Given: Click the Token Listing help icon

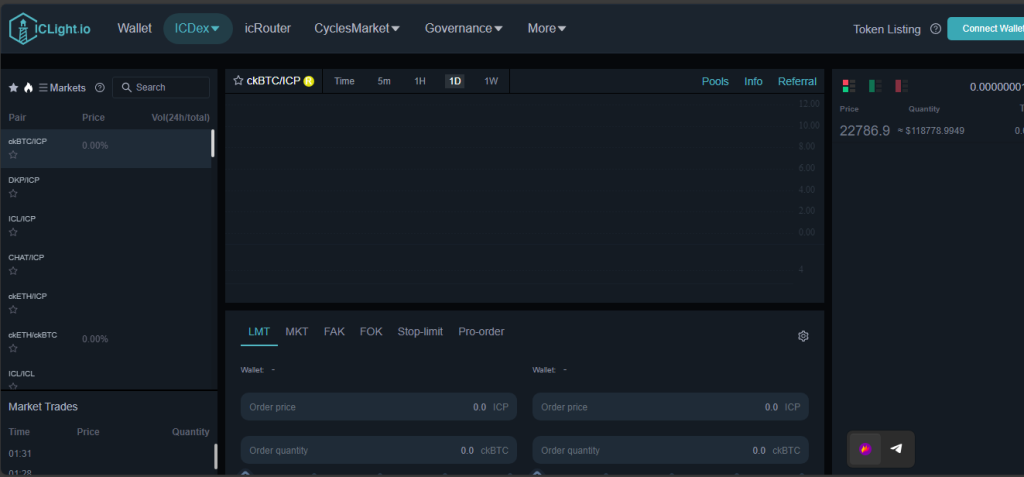Looking at the screenshot, I should (x=935, y=29).
